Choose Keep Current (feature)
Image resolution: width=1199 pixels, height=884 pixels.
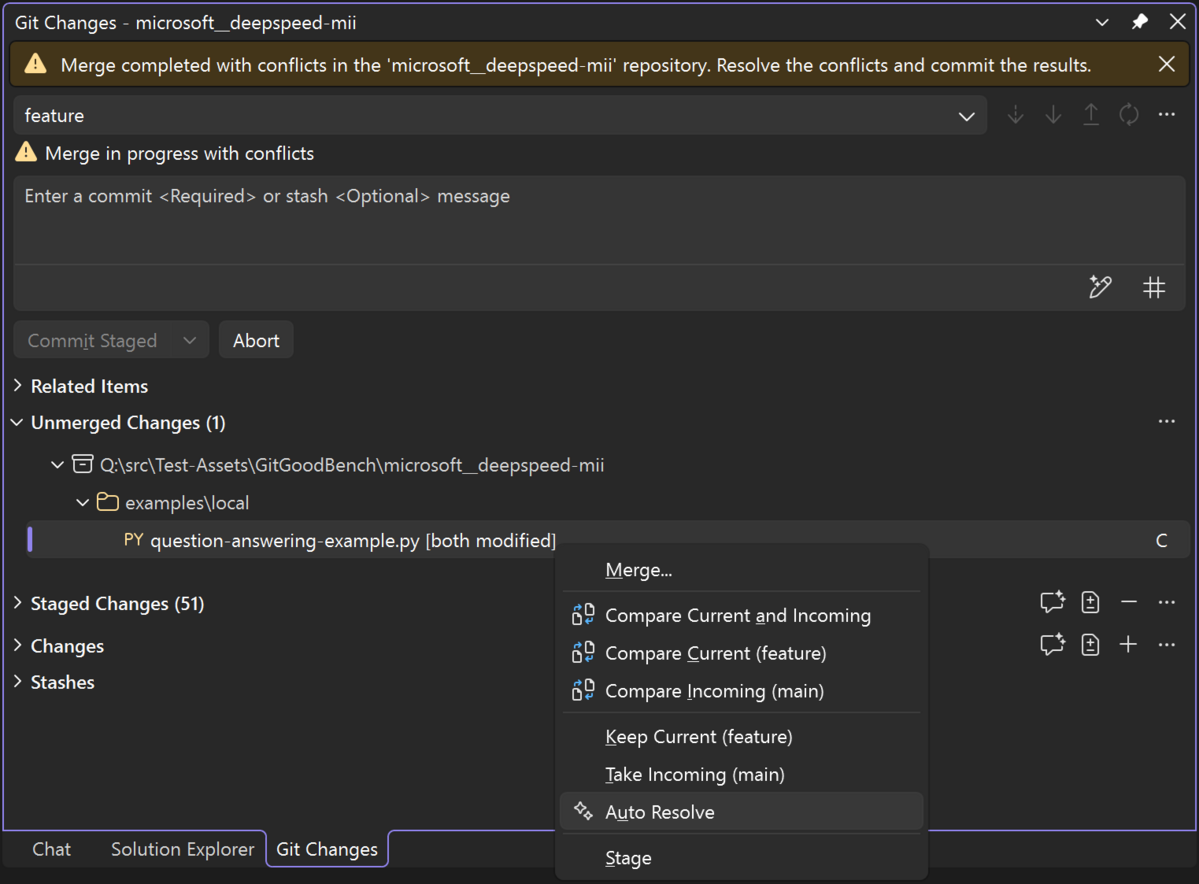(x=741, y=736)
